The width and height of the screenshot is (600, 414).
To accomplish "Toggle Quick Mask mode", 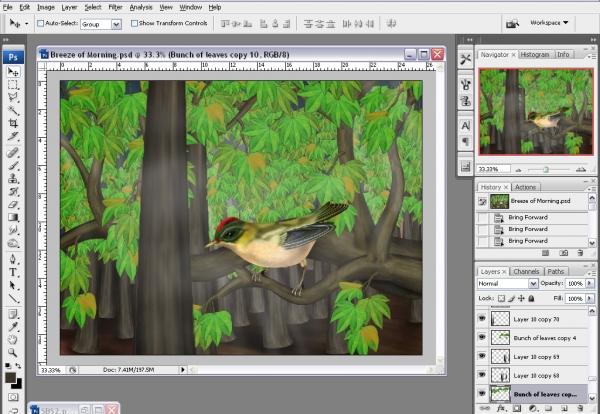I will (13, 397).
